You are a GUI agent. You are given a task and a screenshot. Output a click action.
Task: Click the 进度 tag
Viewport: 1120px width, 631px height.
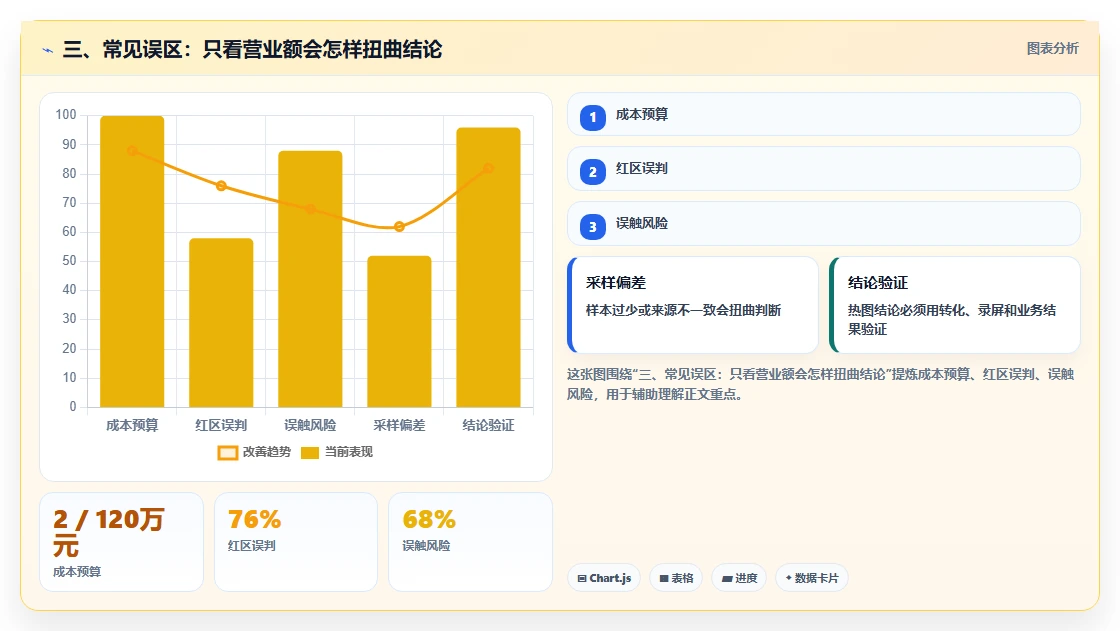click(x=739, y=578)
